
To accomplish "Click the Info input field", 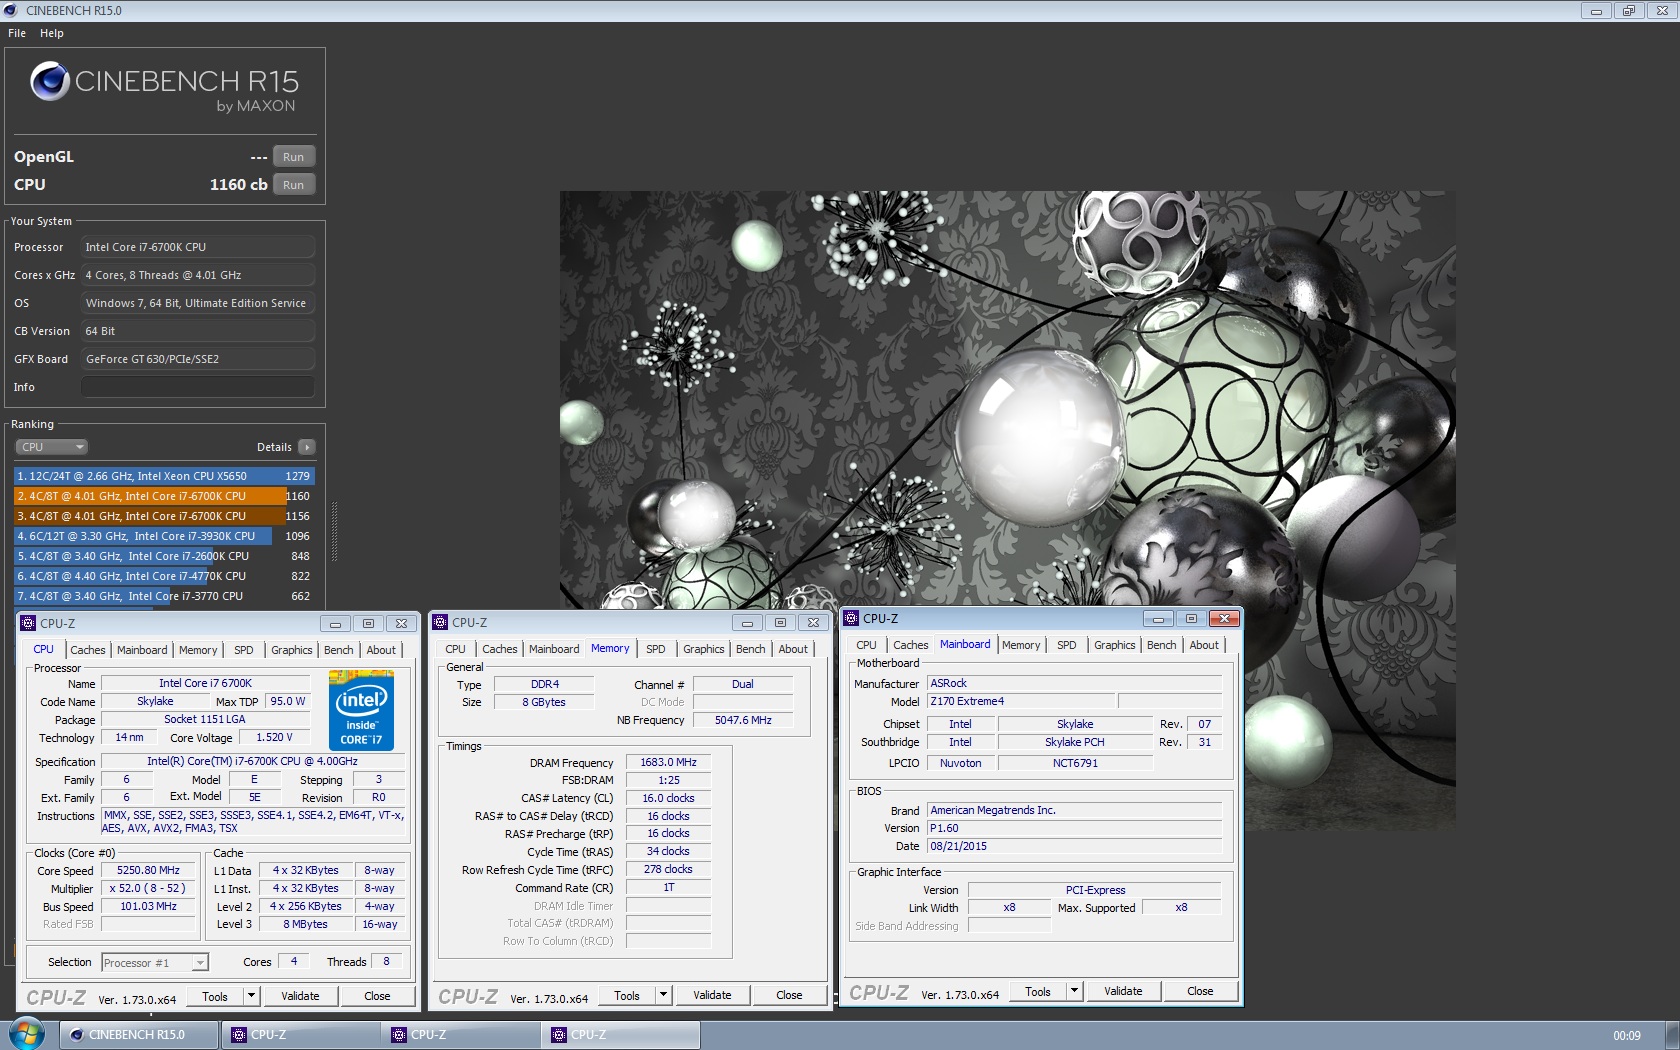I will [198, 387].
